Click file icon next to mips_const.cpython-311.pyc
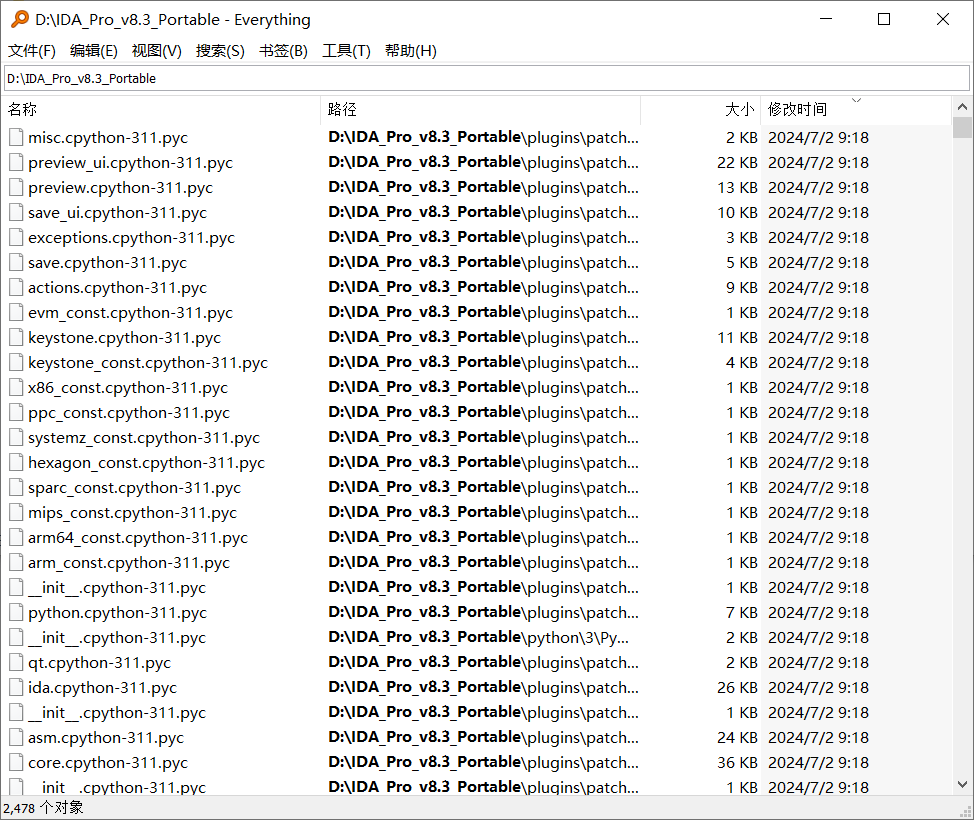 [16, 512]
